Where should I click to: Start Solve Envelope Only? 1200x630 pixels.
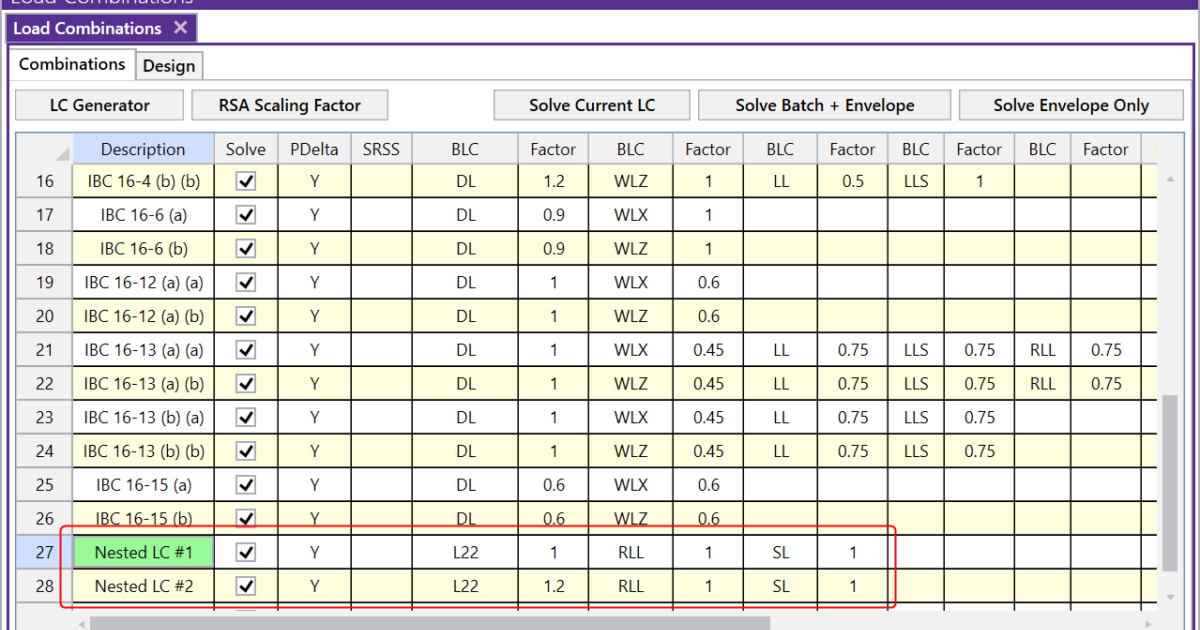[x=1071, y=104]
